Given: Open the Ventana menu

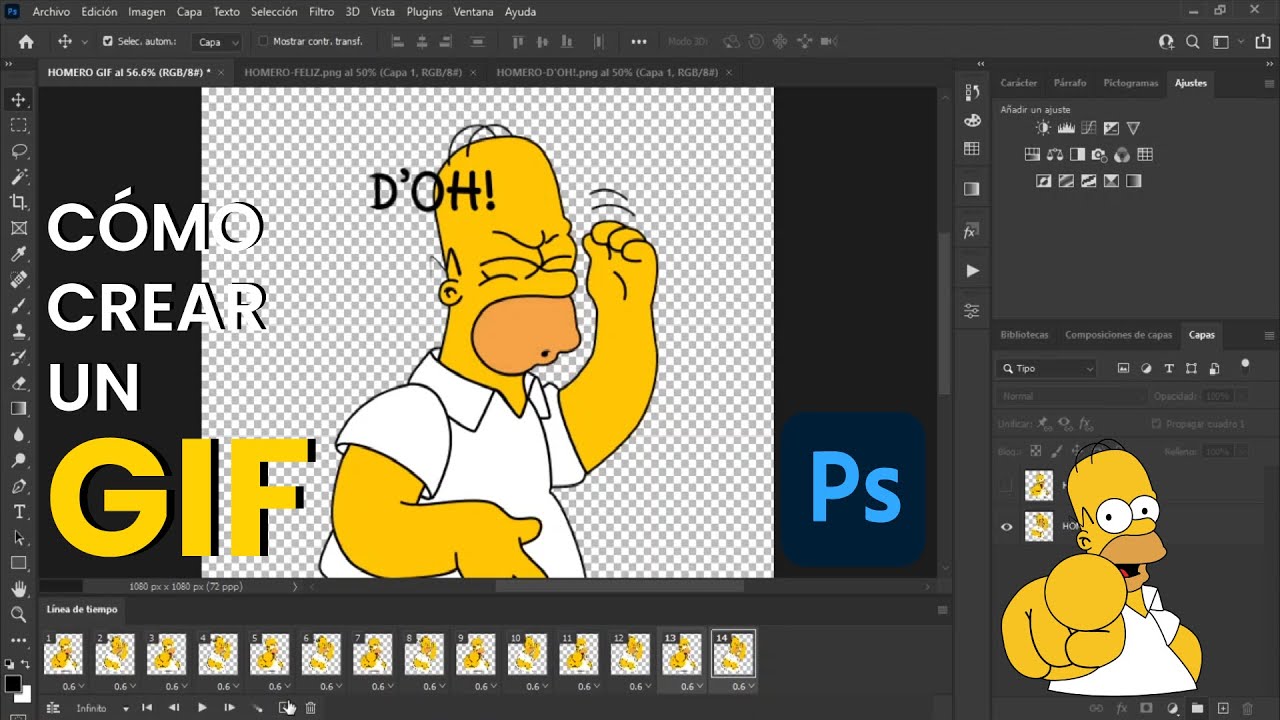Looking at the screenshot, I should click(x=473, y=12).
